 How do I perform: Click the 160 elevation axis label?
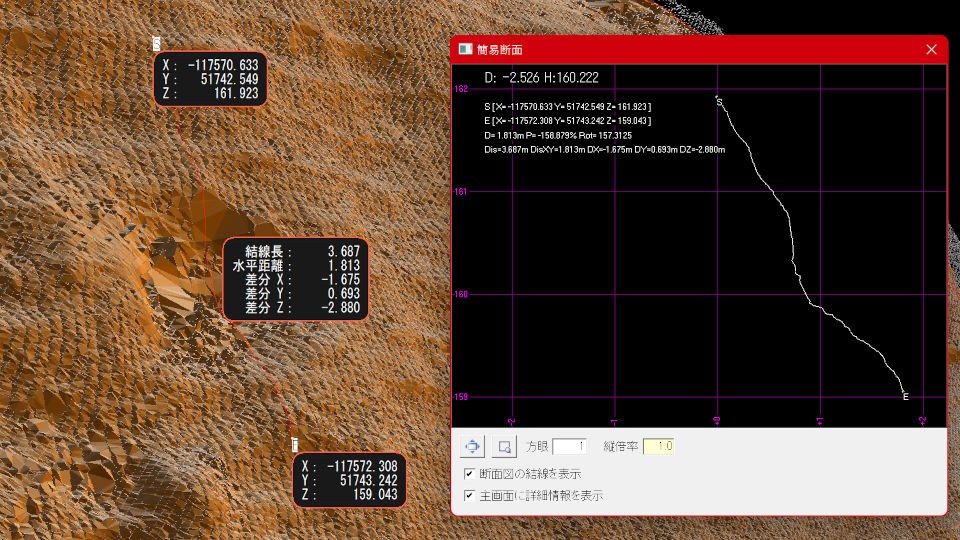(x=461, y=294)
